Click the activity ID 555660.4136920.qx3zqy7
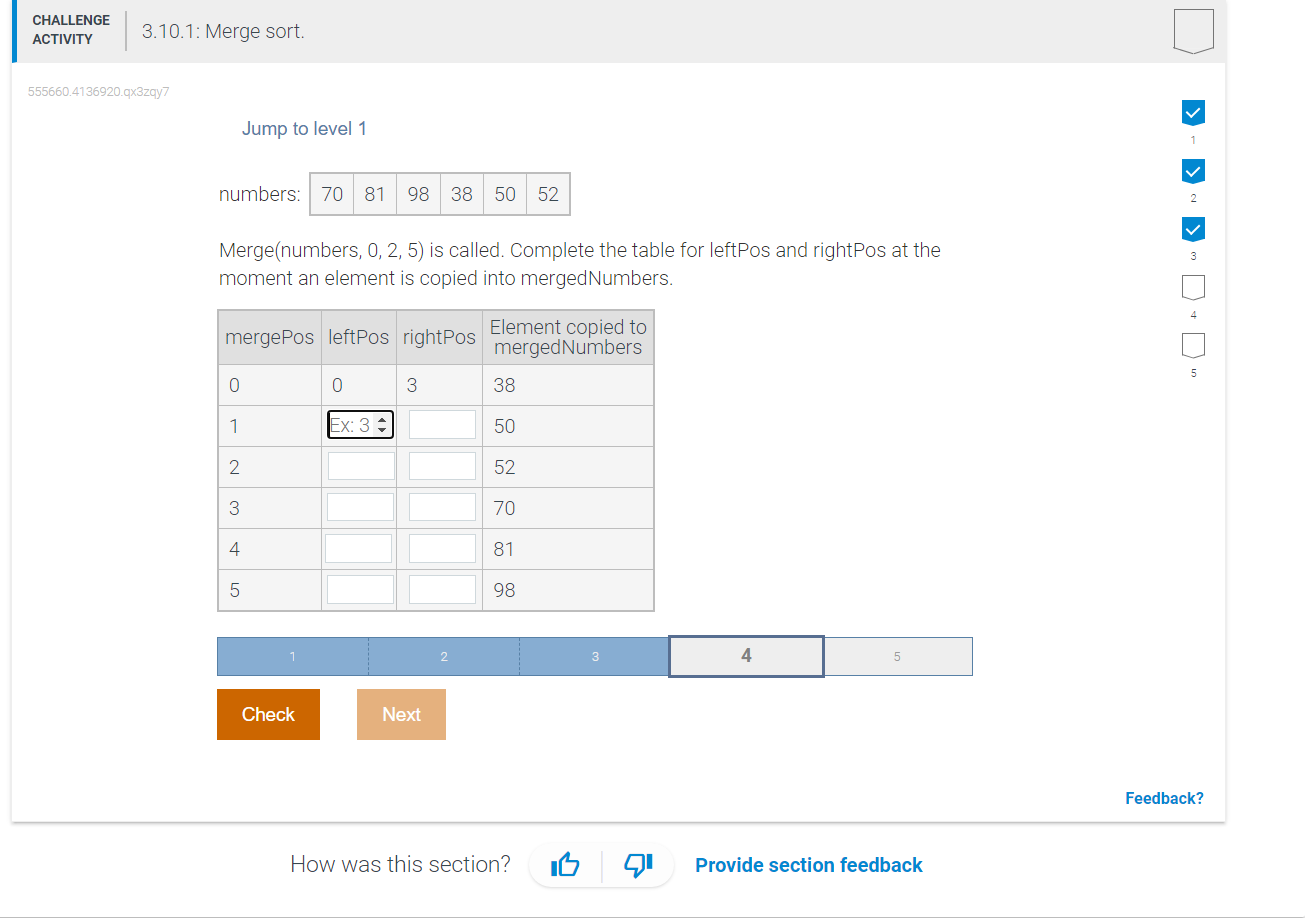The image size is (1305, 918). pos(98,92)
